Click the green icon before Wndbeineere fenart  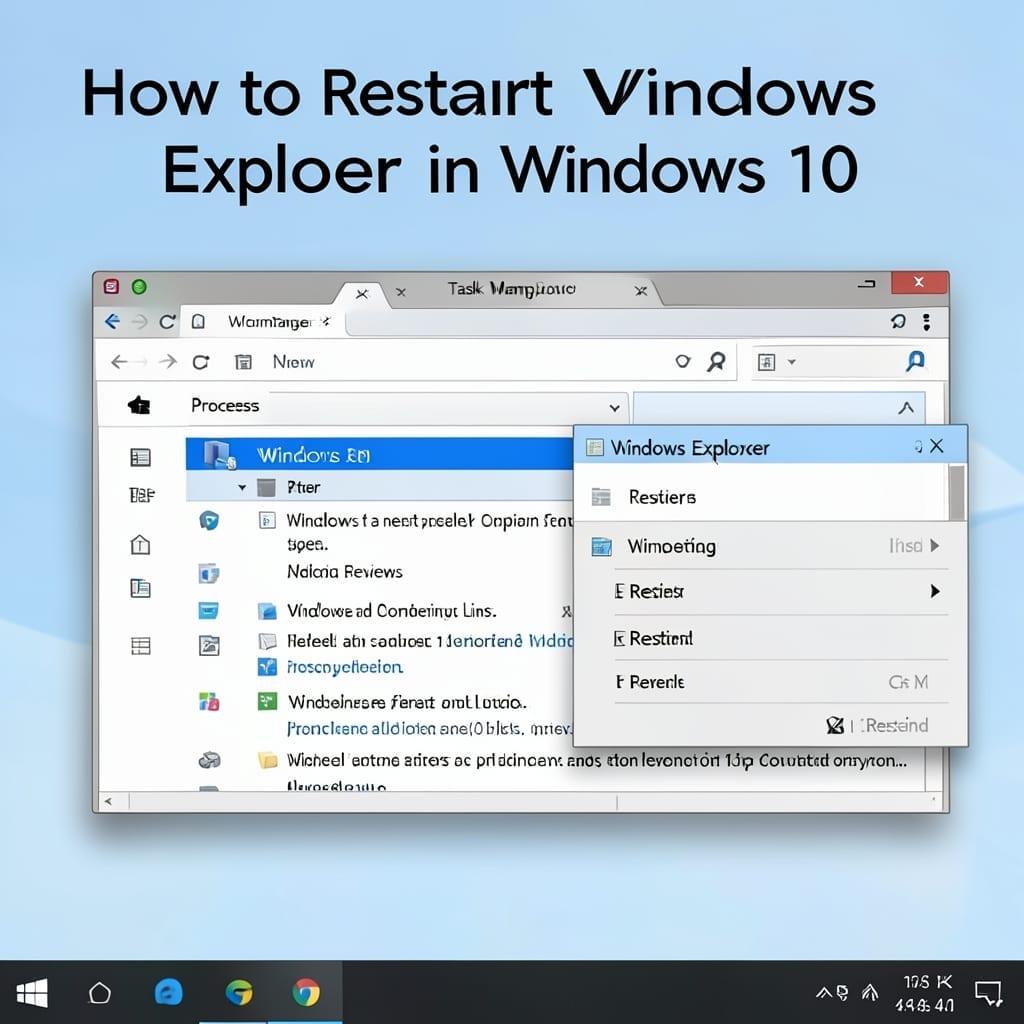[267, 701]
